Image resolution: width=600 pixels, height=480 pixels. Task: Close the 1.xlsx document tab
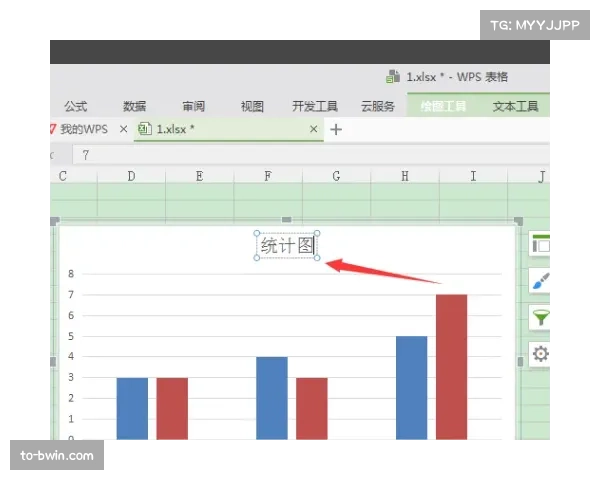pyautogui.click(x=314, y=129)
